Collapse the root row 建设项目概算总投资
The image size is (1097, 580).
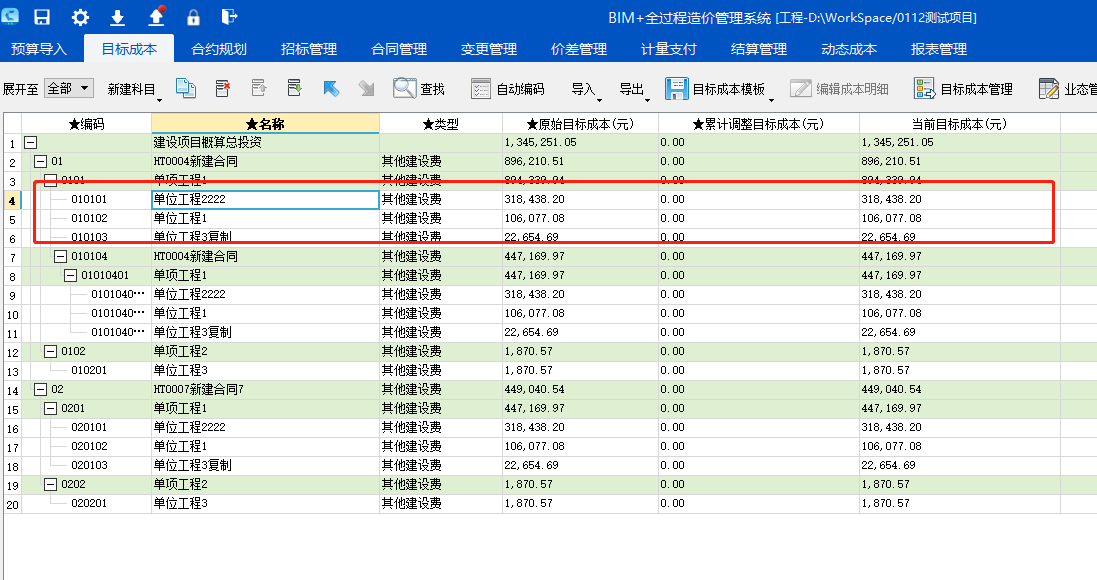point(30,142)
